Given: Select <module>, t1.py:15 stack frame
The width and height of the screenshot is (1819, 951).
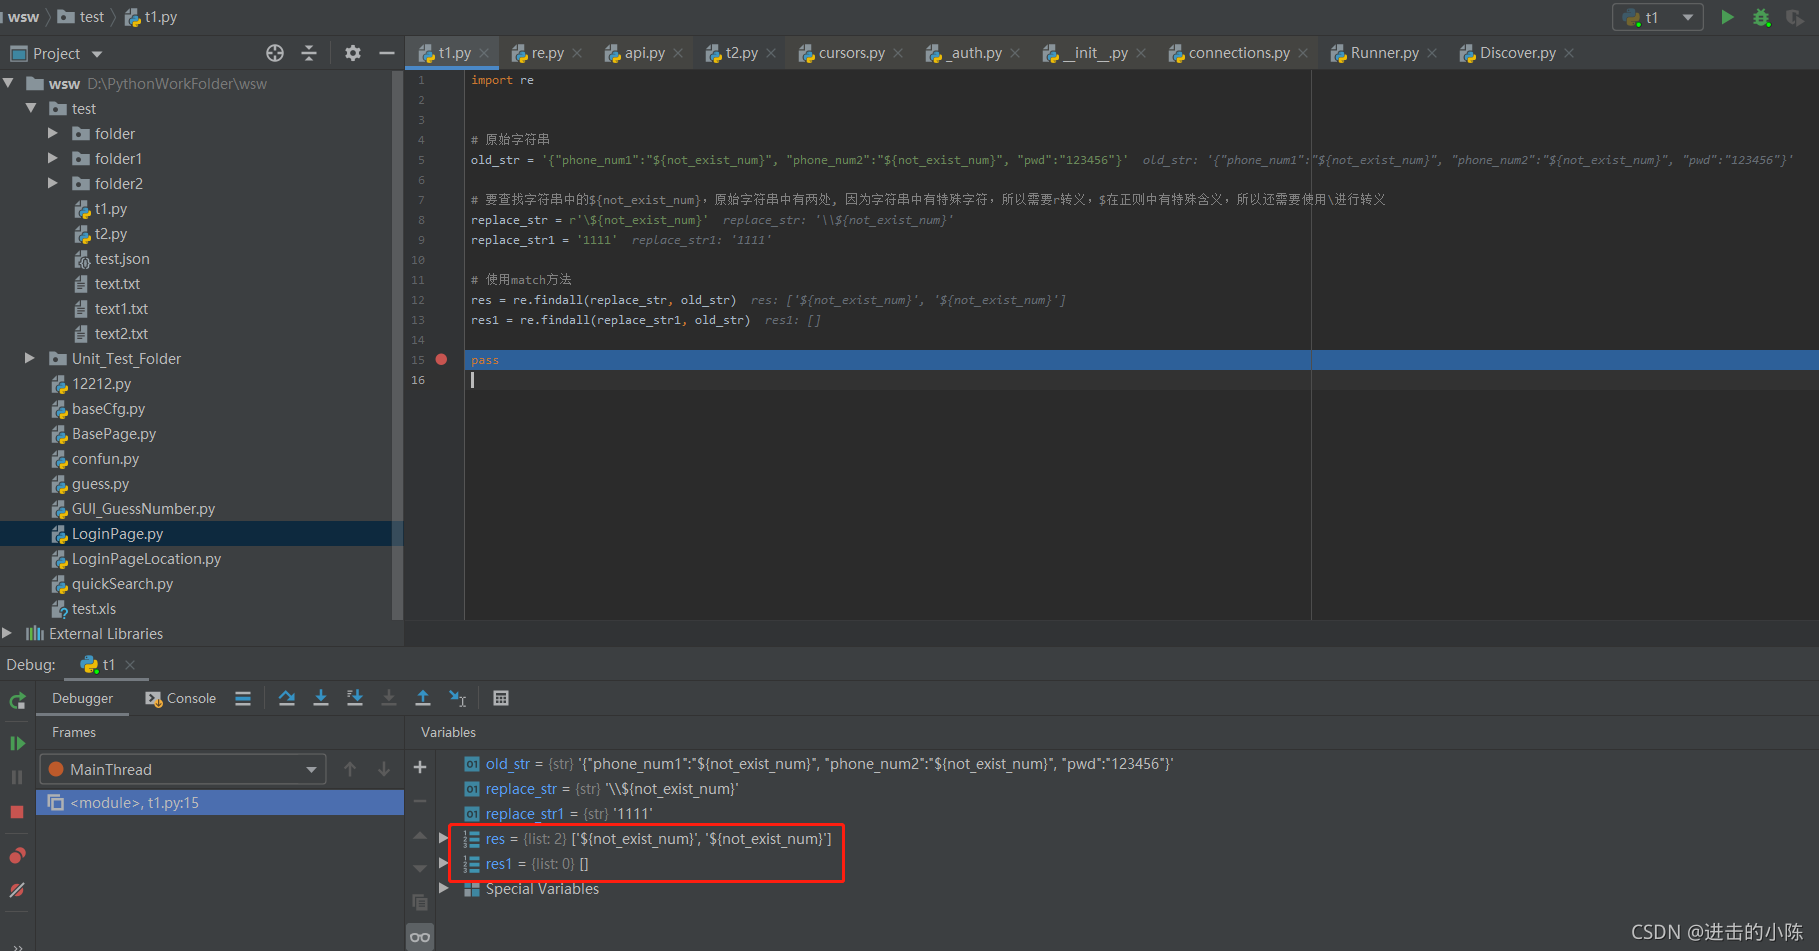Looking at the screenshot, I should [x=220, y=802].
